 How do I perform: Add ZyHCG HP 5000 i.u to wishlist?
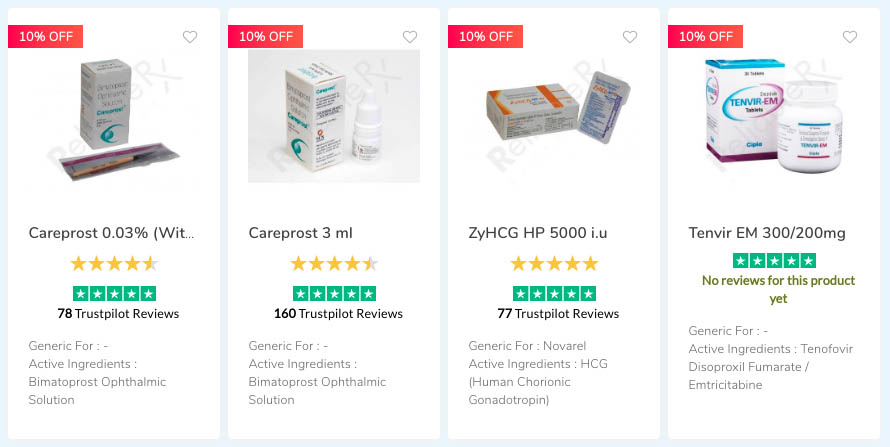(630, 37)
